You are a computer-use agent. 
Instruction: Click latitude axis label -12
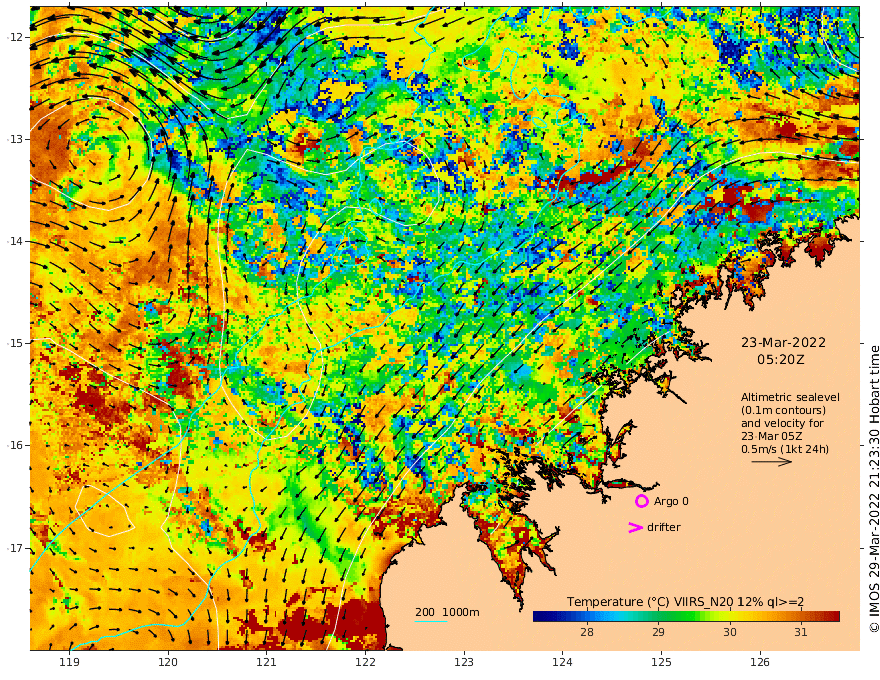click(x=15, y=37)
